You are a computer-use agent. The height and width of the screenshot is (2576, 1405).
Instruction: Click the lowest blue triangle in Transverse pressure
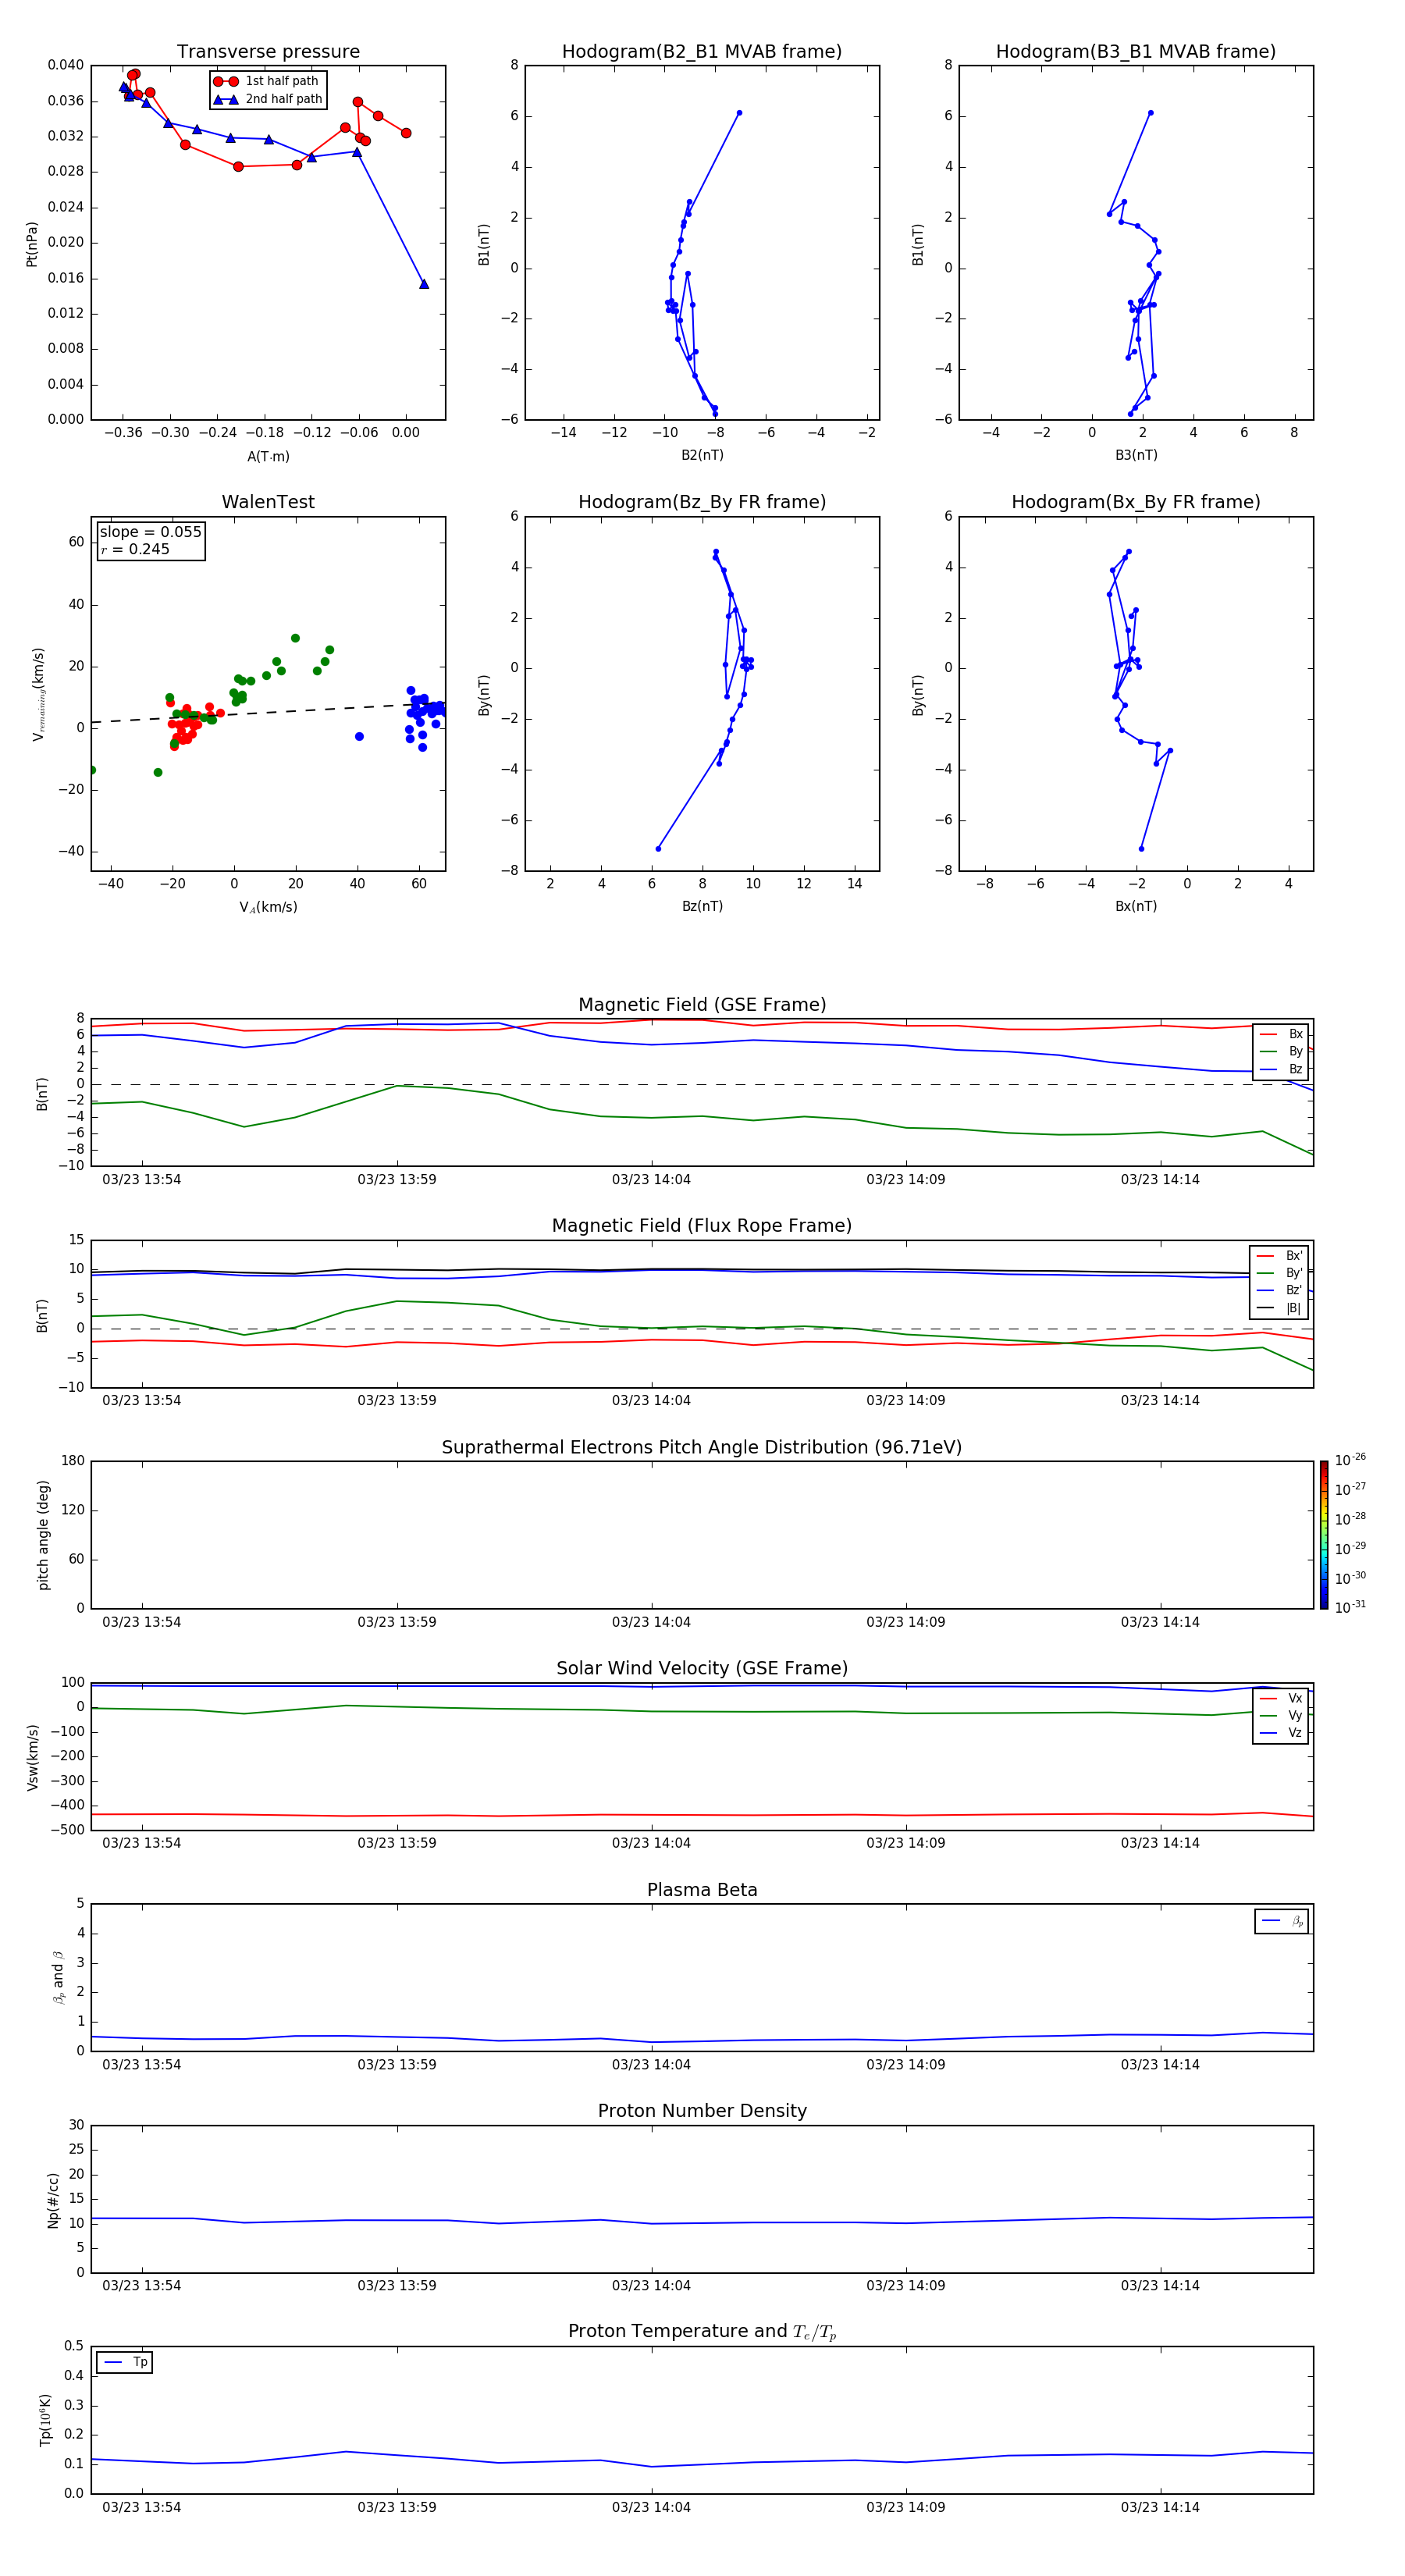[424, 284]
